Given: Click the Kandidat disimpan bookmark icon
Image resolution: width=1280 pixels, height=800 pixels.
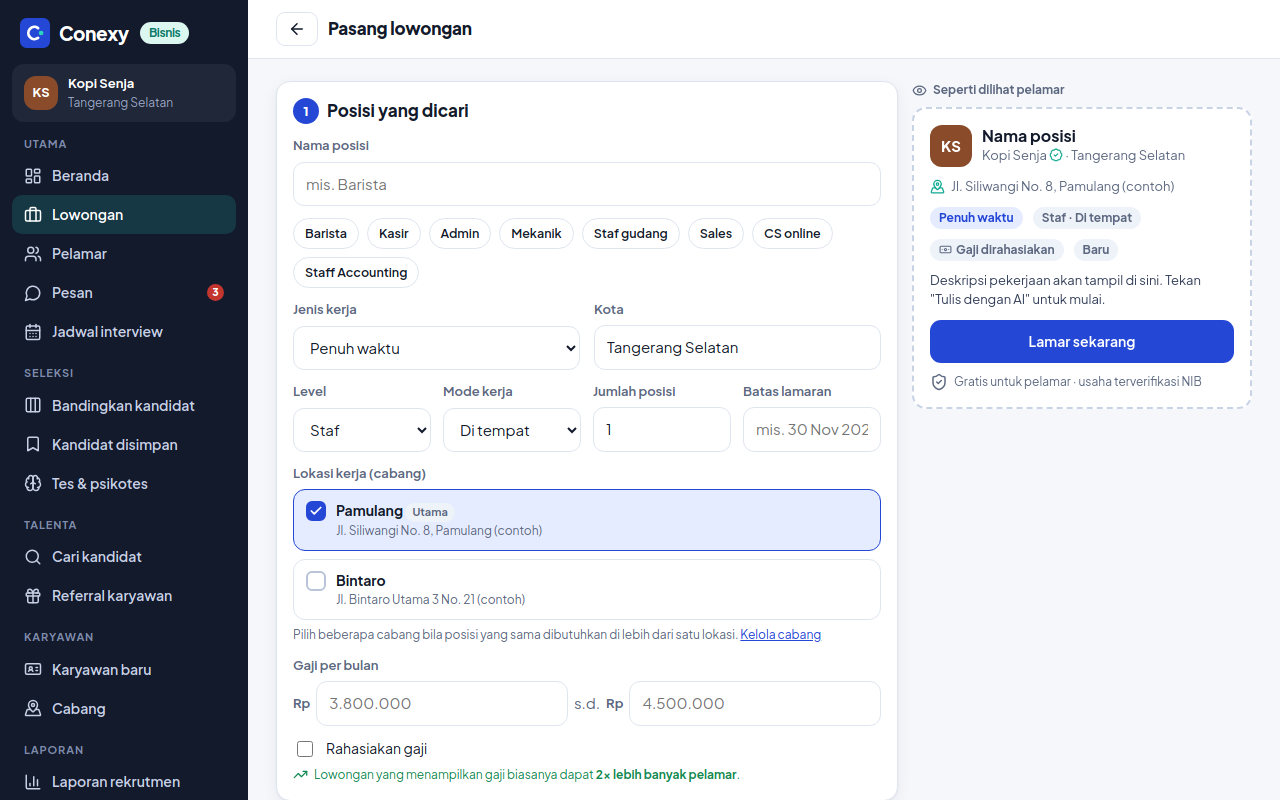Looking at the screenshot, I should coord(33,445).
